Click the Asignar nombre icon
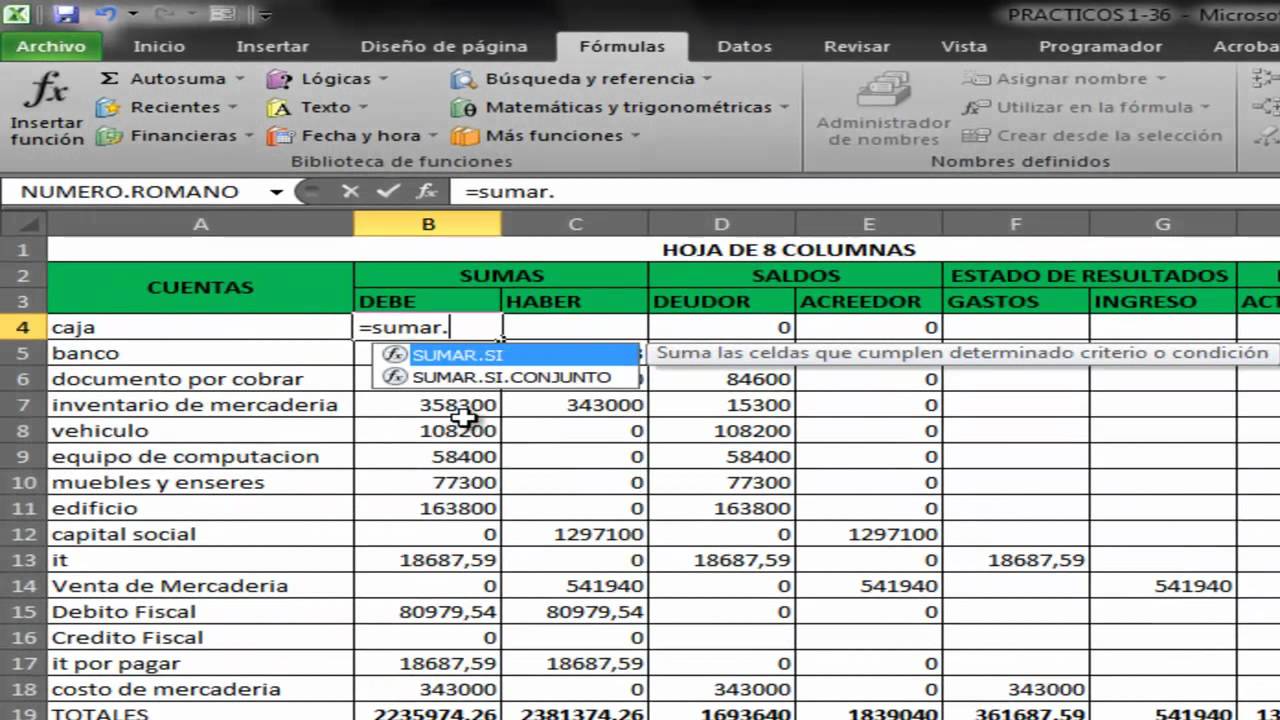This screenshot has height=720, width=1280. [977, 79]
